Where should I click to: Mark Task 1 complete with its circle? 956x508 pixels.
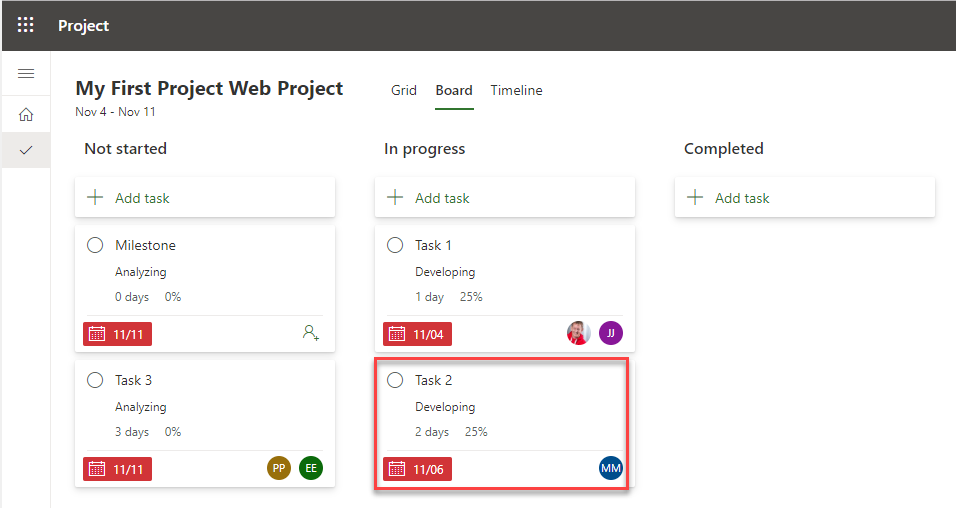[395, 245]
